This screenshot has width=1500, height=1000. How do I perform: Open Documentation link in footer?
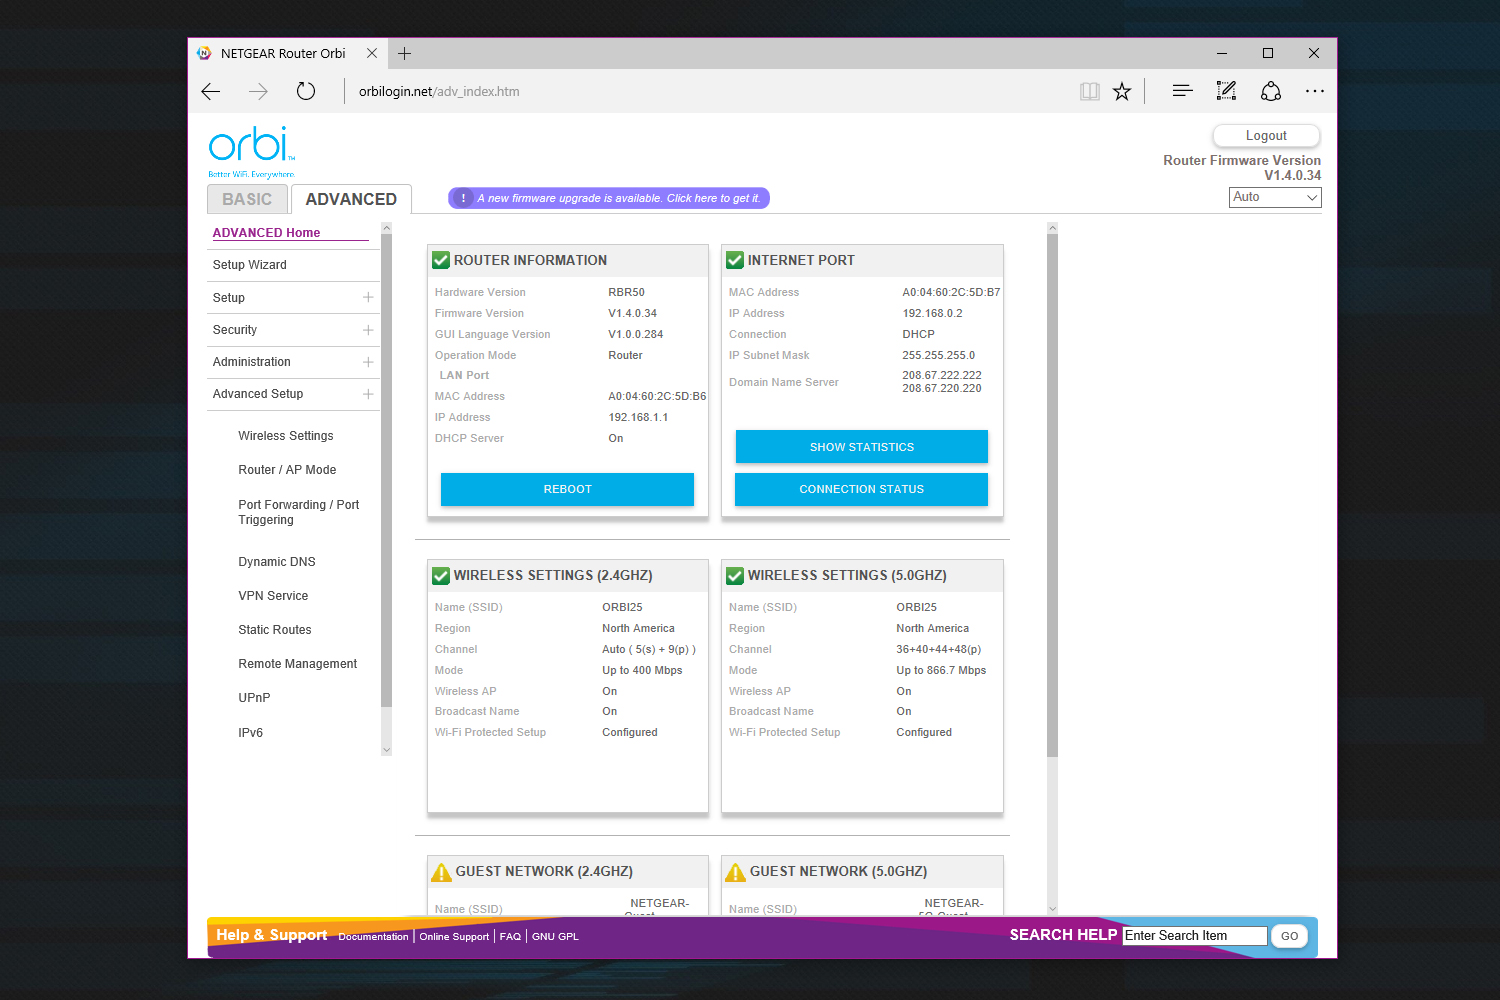point(373,937)
